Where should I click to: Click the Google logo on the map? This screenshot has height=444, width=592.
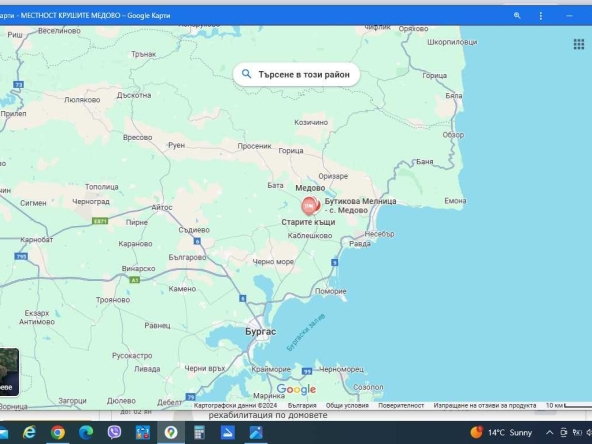pos(296,389)
